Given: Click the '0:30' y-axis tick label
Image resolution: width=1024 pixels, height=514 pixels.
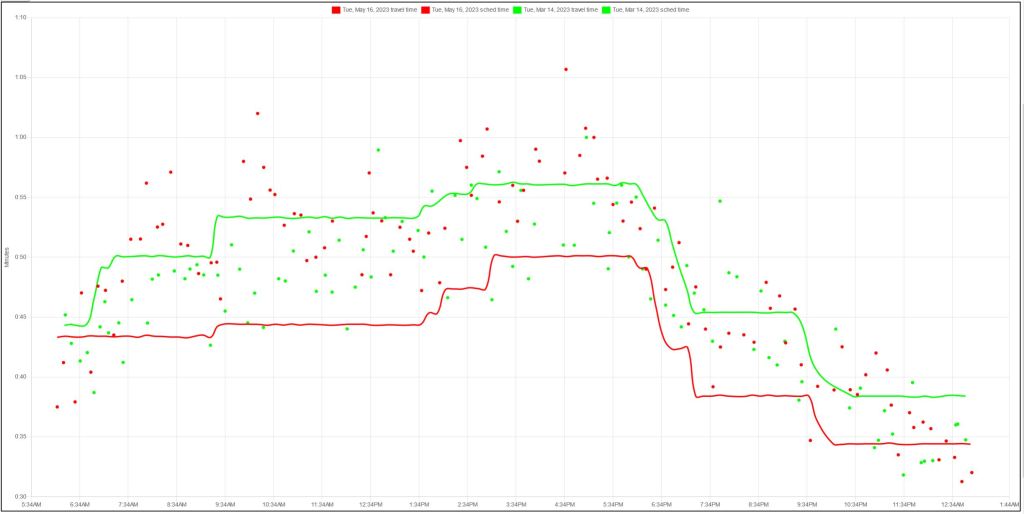Looking at the screenshot, I should [x=21, y=496].
